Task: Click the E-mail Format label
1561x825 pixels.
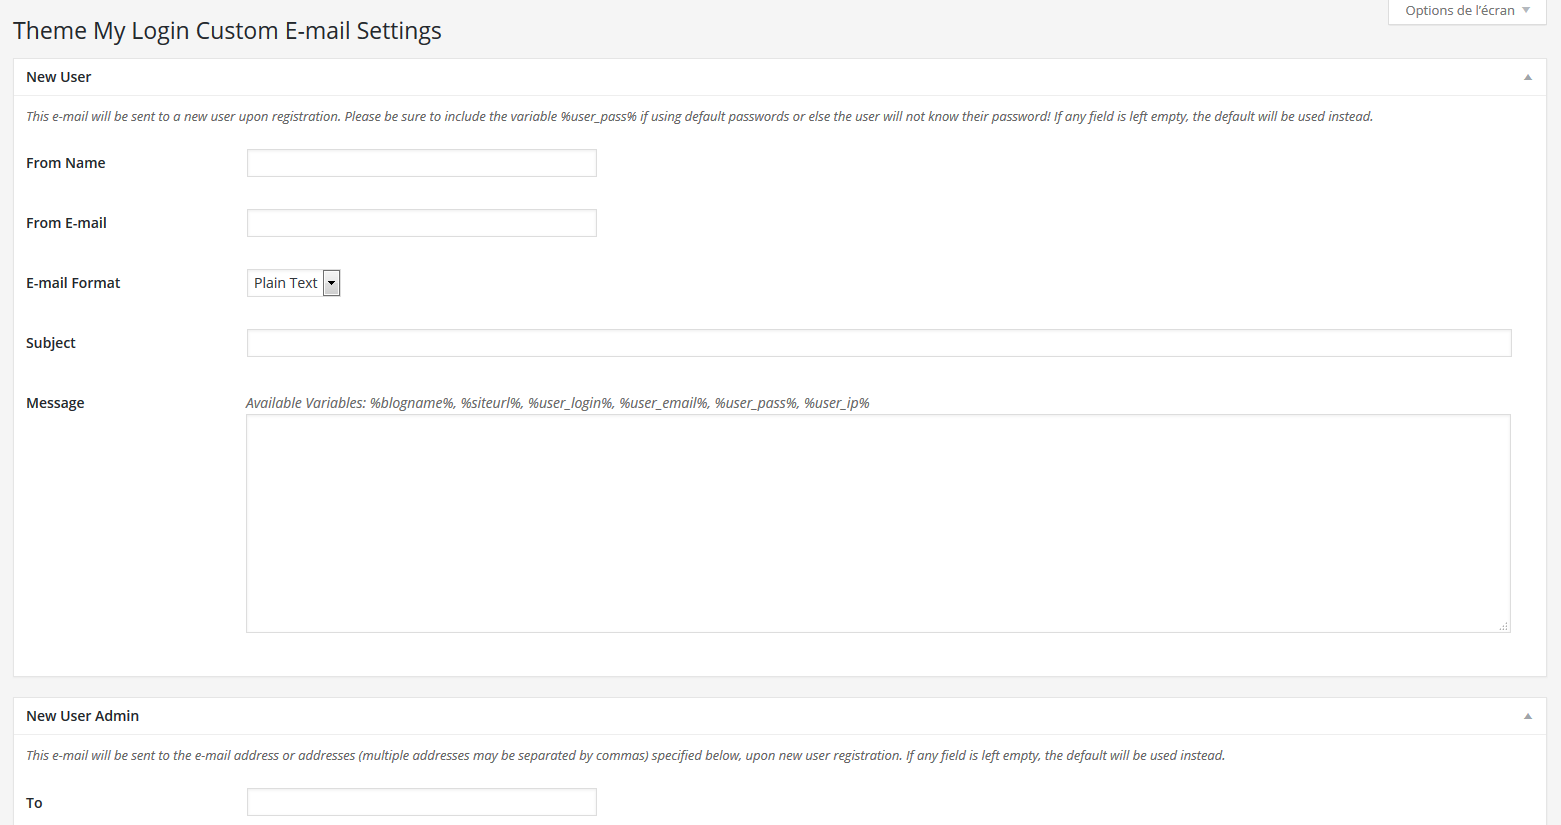Action: pyautogui.click(x=73, y=283)
